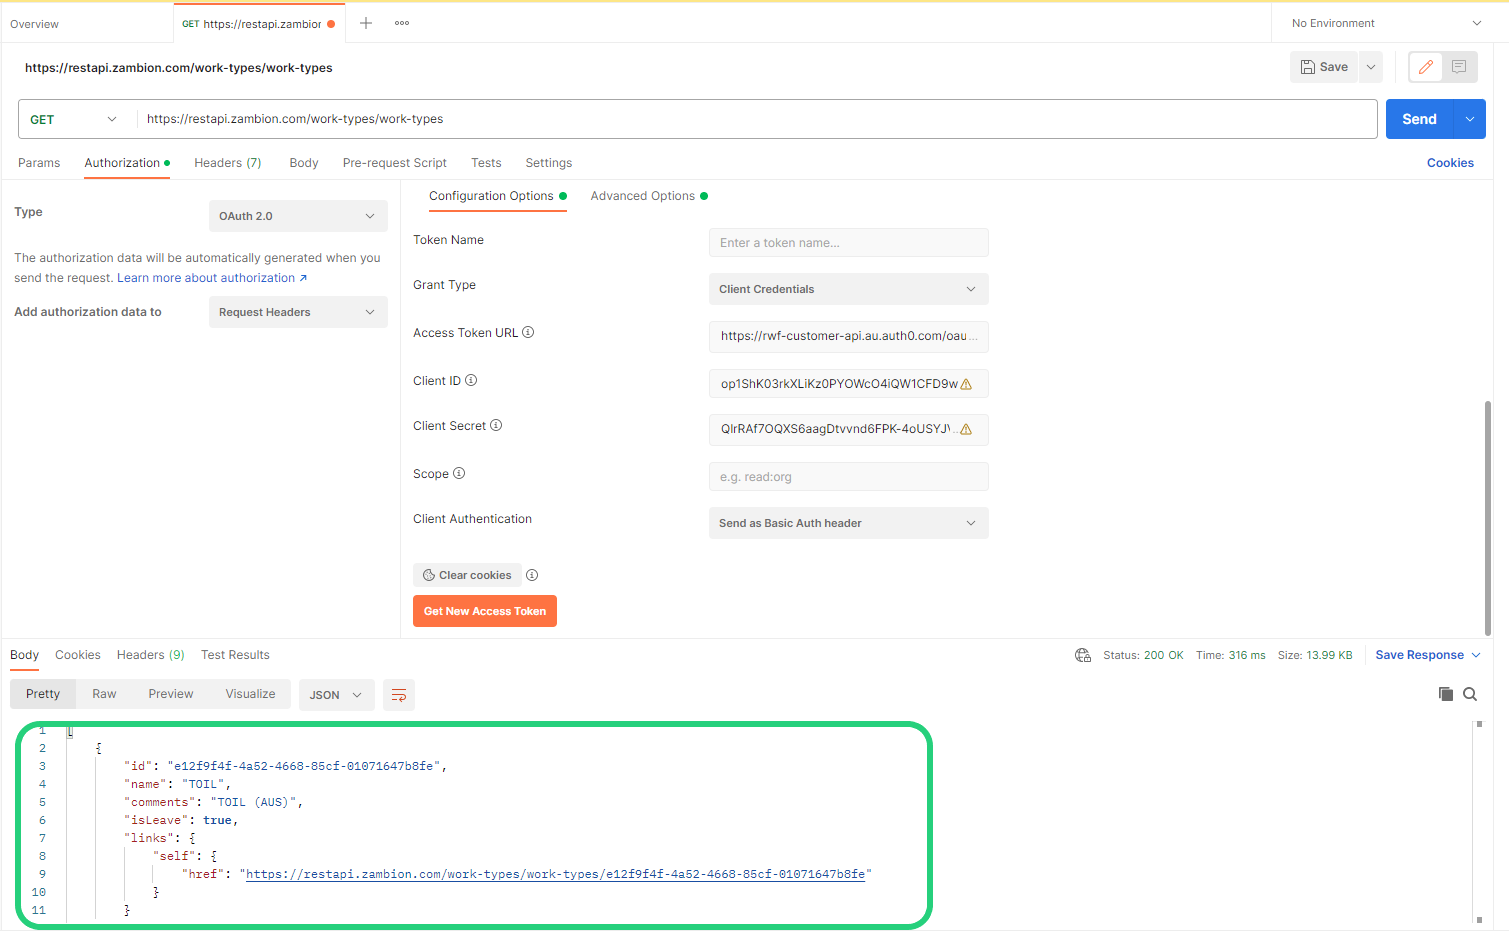Select the Authorization tab

click(x=127, y=163)
